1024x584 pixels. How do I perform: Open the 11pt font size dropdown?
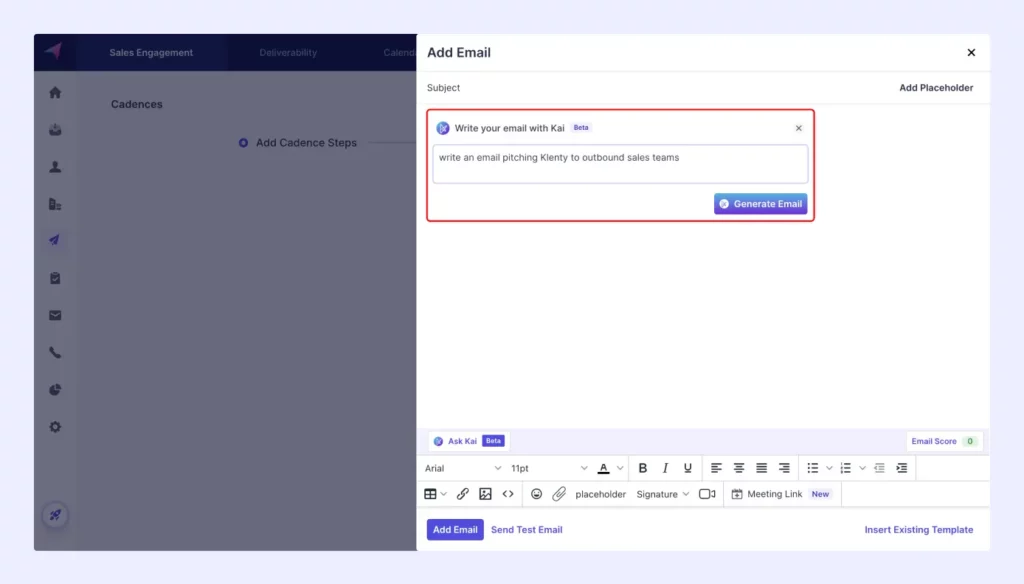pyautogui.click(x=549, y=468)
